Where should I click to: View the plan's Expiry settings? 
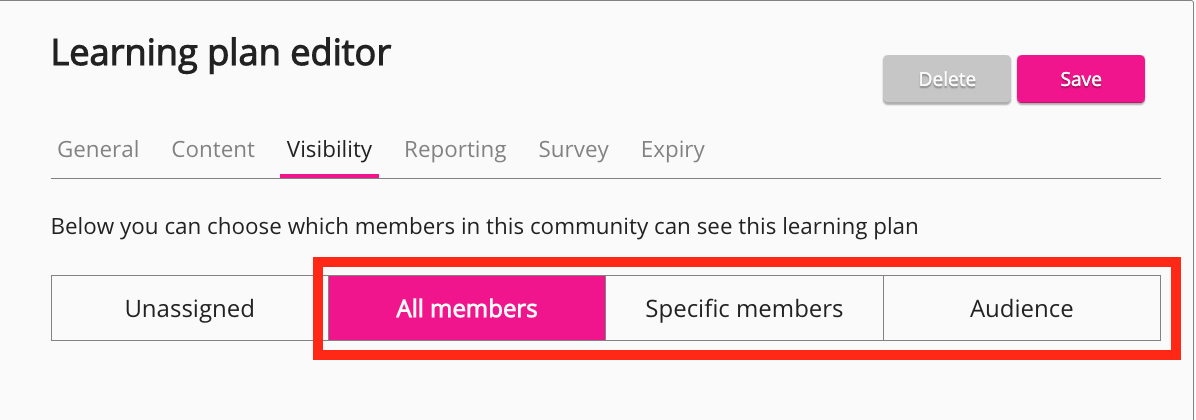[x=672, y=150]
